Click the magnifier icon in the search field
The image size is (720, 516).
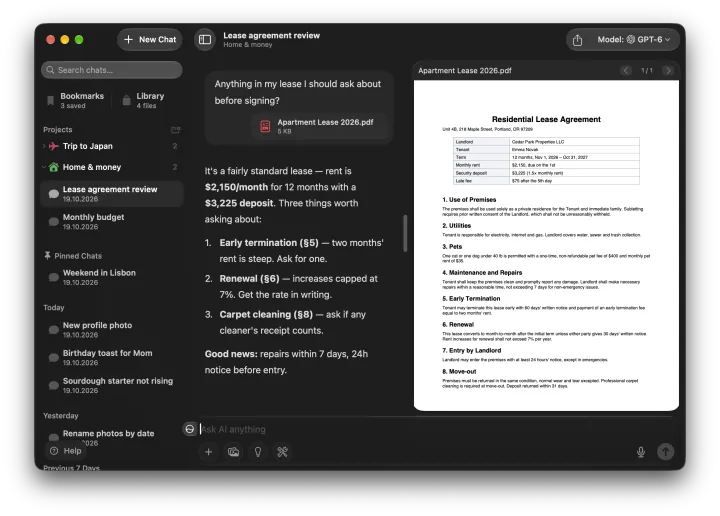[51, 70]
